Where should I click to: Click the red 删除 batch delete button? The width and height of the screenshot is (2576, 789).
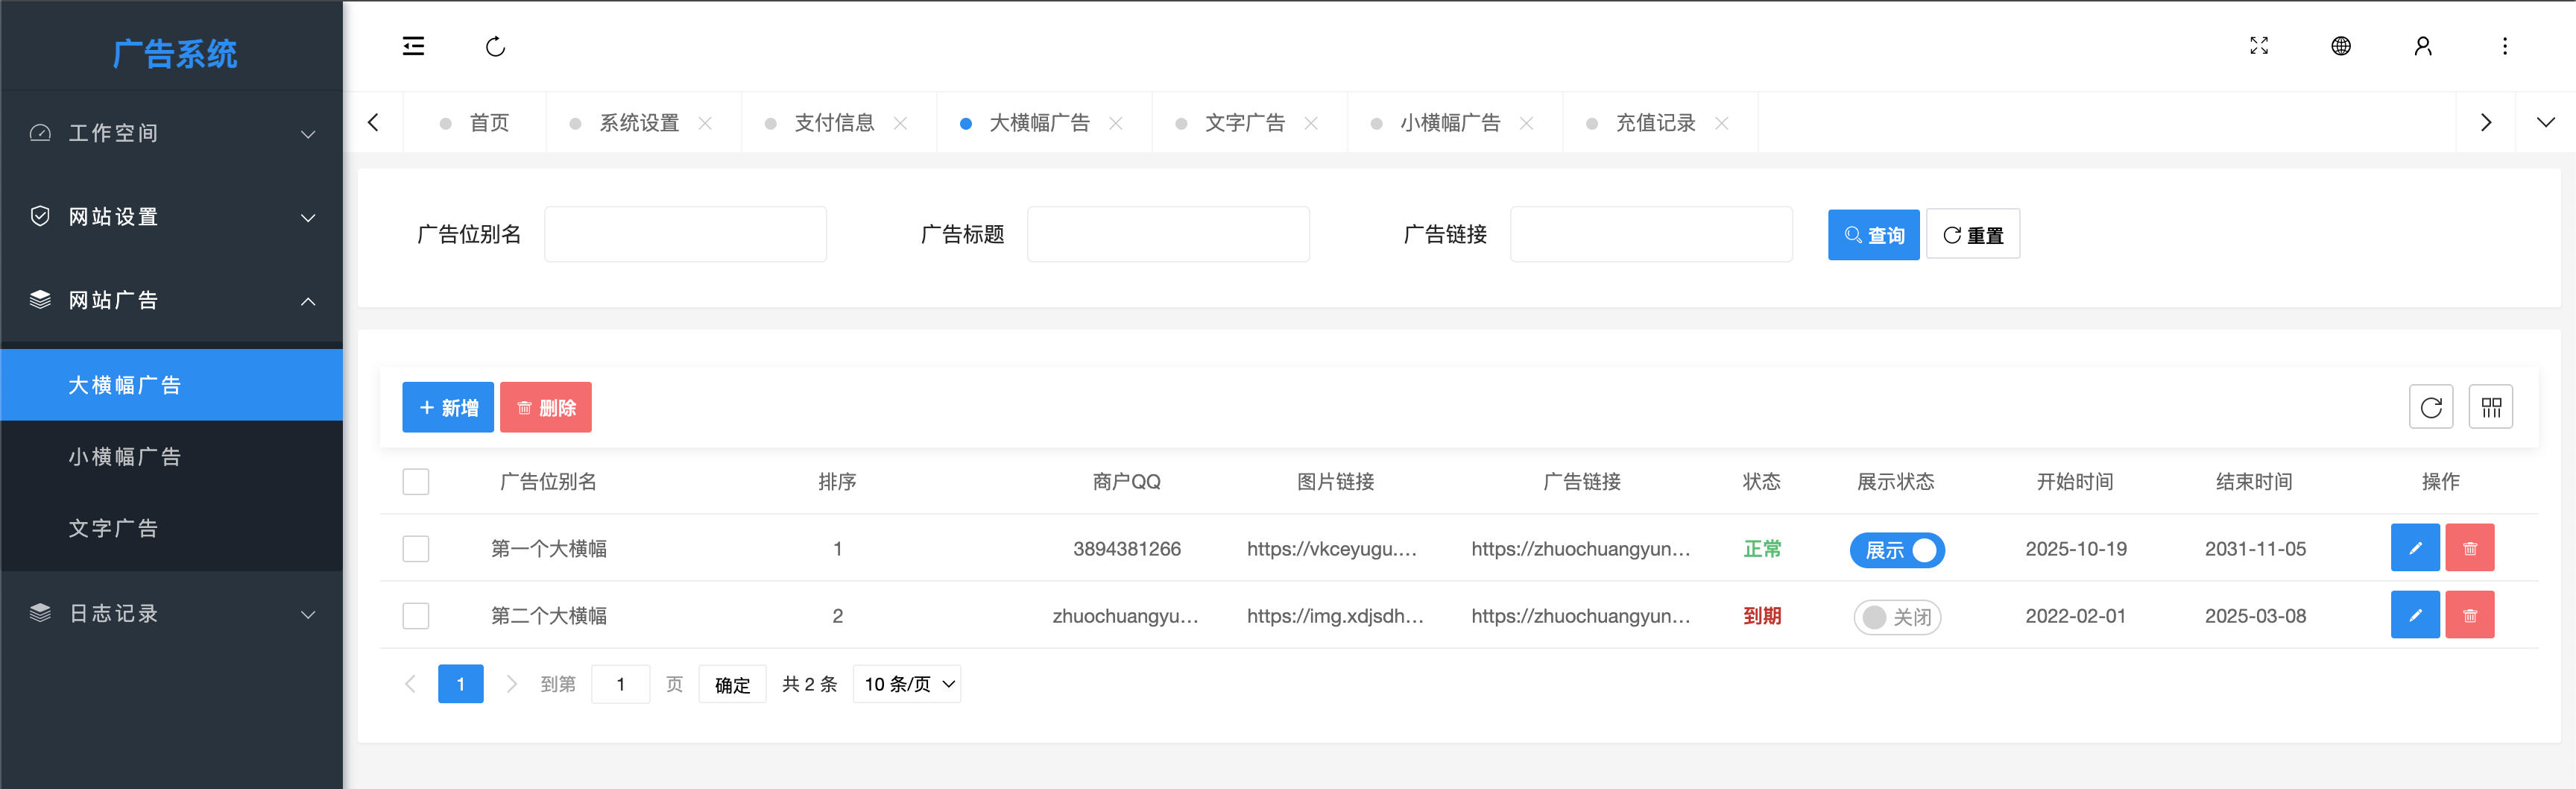point(546,407)
